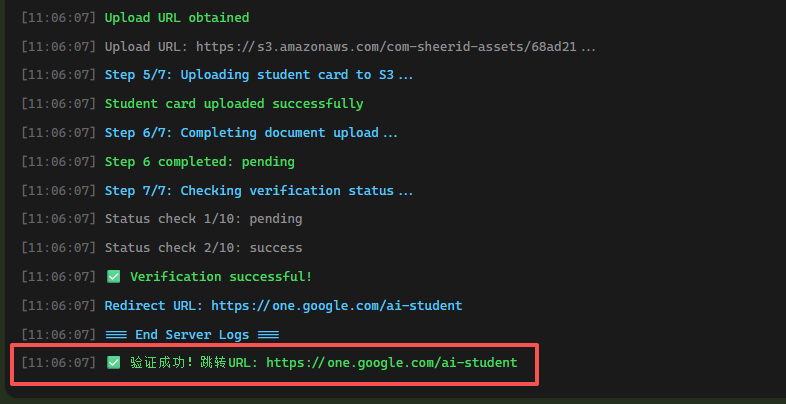Select the 'Verification successful!' text

(x=221, y=277)
